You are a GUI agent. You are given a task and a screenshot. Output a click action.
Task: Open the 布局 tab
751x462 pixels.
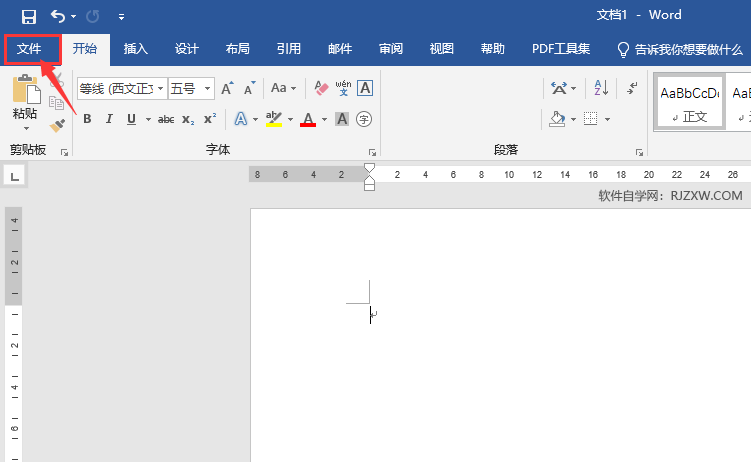pyautogui.click(x=238, y=49)
